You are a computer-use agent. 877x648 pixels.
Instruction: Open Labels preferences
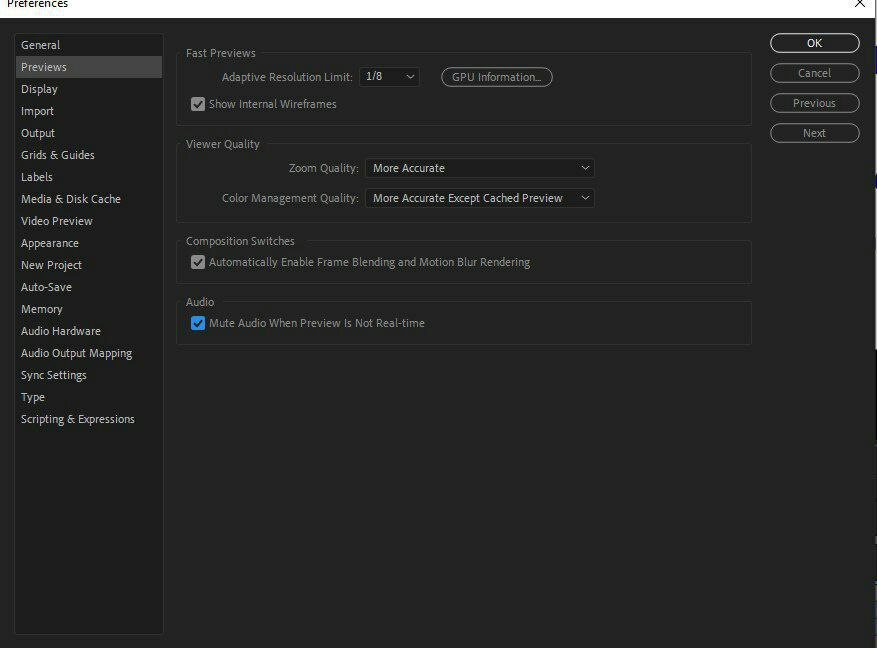tap(89, 177)
